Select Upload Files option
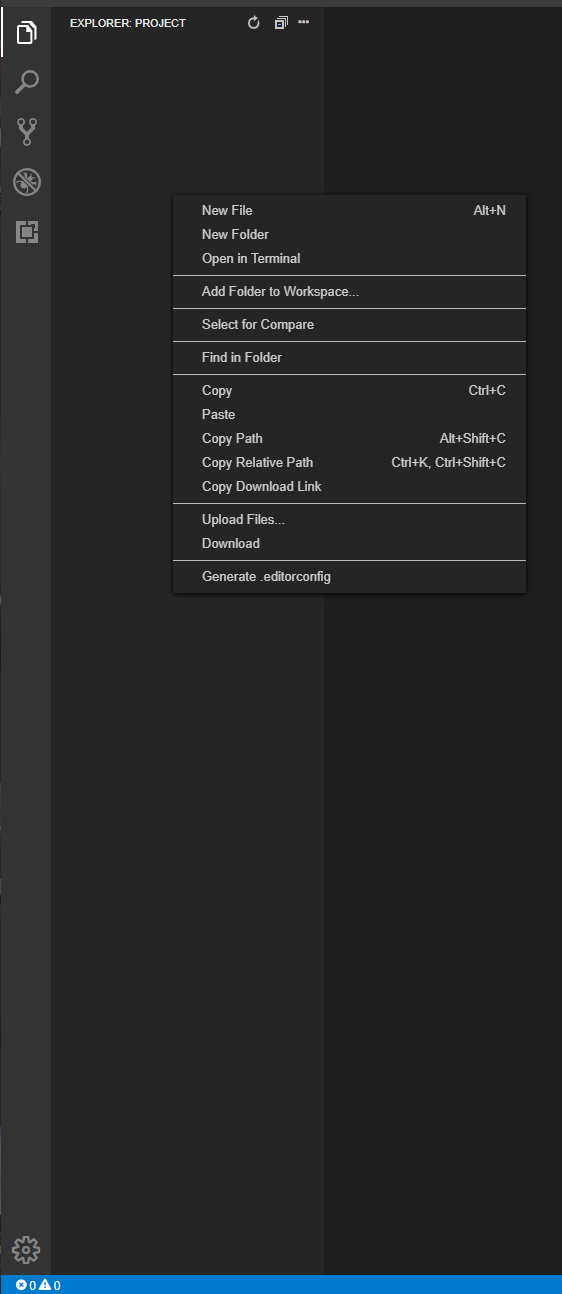This screenshot has width=562, height=1294. [349, 519]
